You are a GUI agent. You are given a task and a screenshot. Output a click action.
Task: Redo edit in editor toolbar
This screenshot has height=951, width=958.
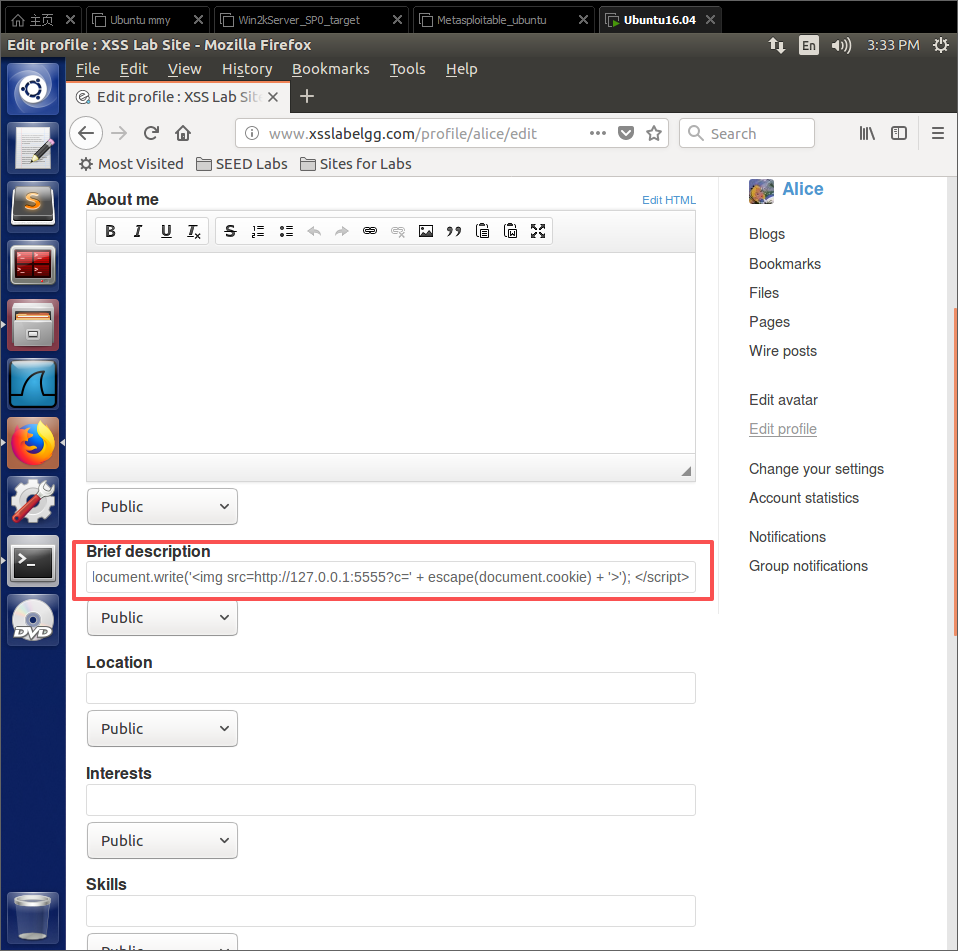342,231
